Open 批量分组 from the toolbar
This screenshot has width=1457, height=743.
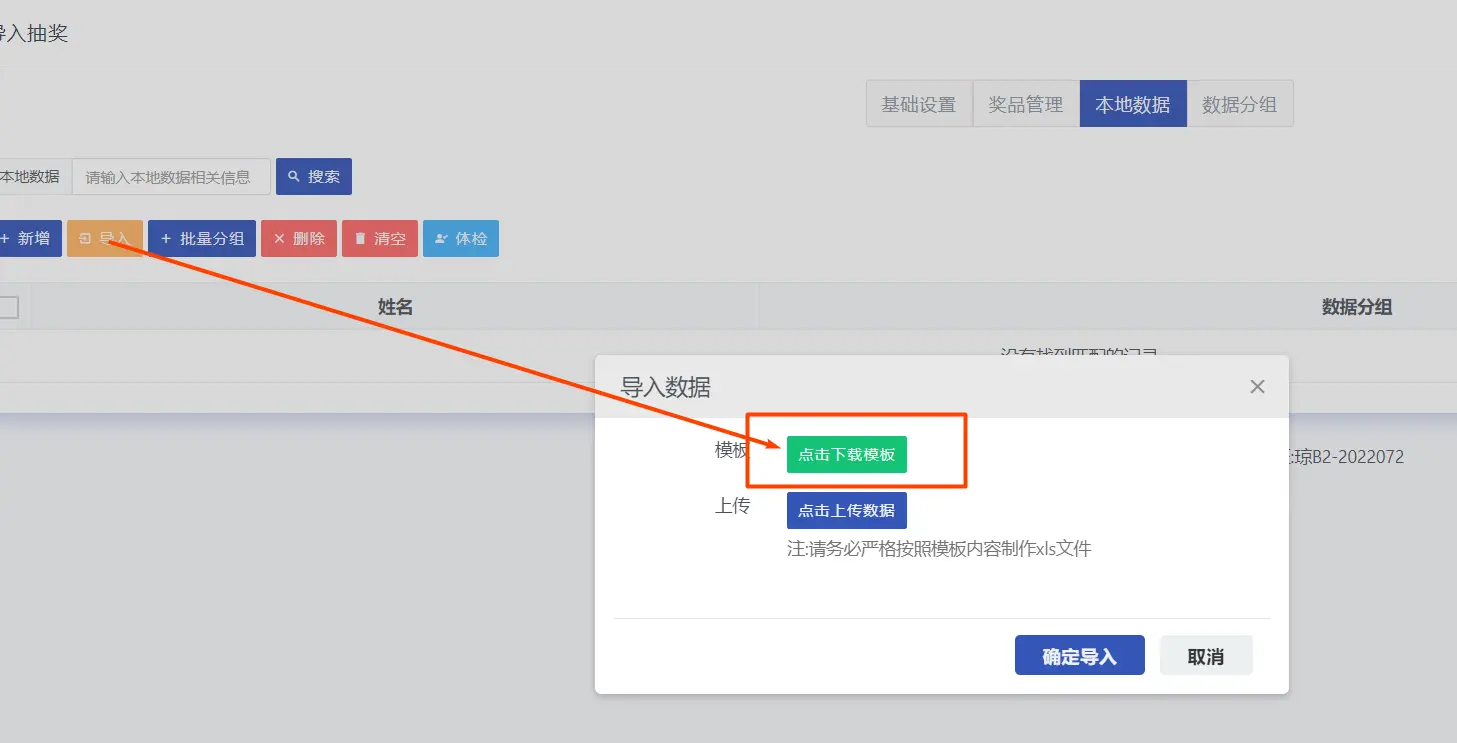tap(202, 239)
